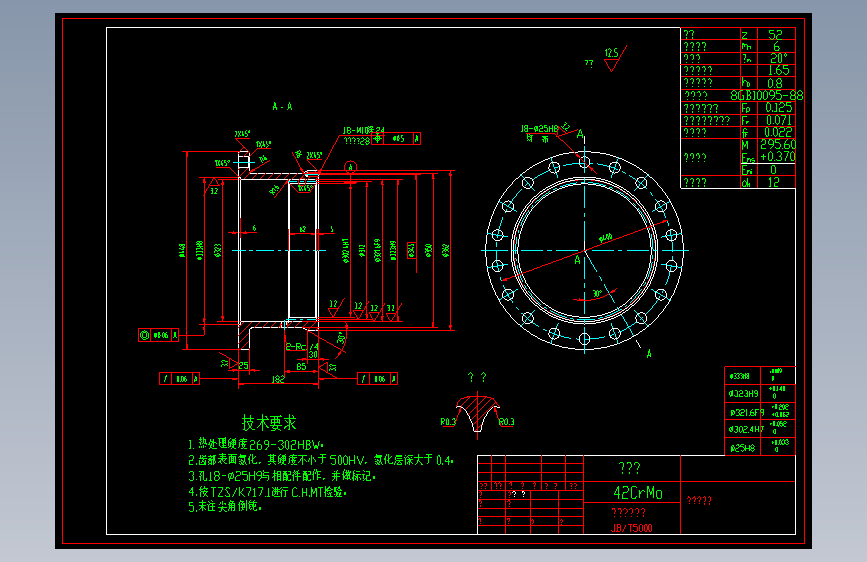Click the A - A section label
867x562 pixels.
pyautogui.click(x=282, y=106)
